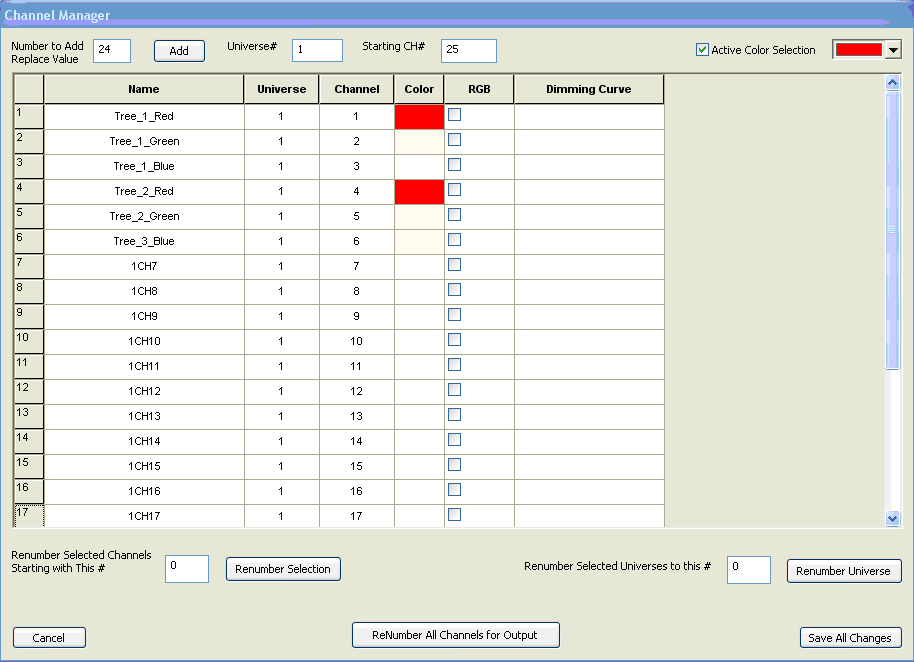Select row header number 7
The image size is (914, 662).
coord(28,266)
